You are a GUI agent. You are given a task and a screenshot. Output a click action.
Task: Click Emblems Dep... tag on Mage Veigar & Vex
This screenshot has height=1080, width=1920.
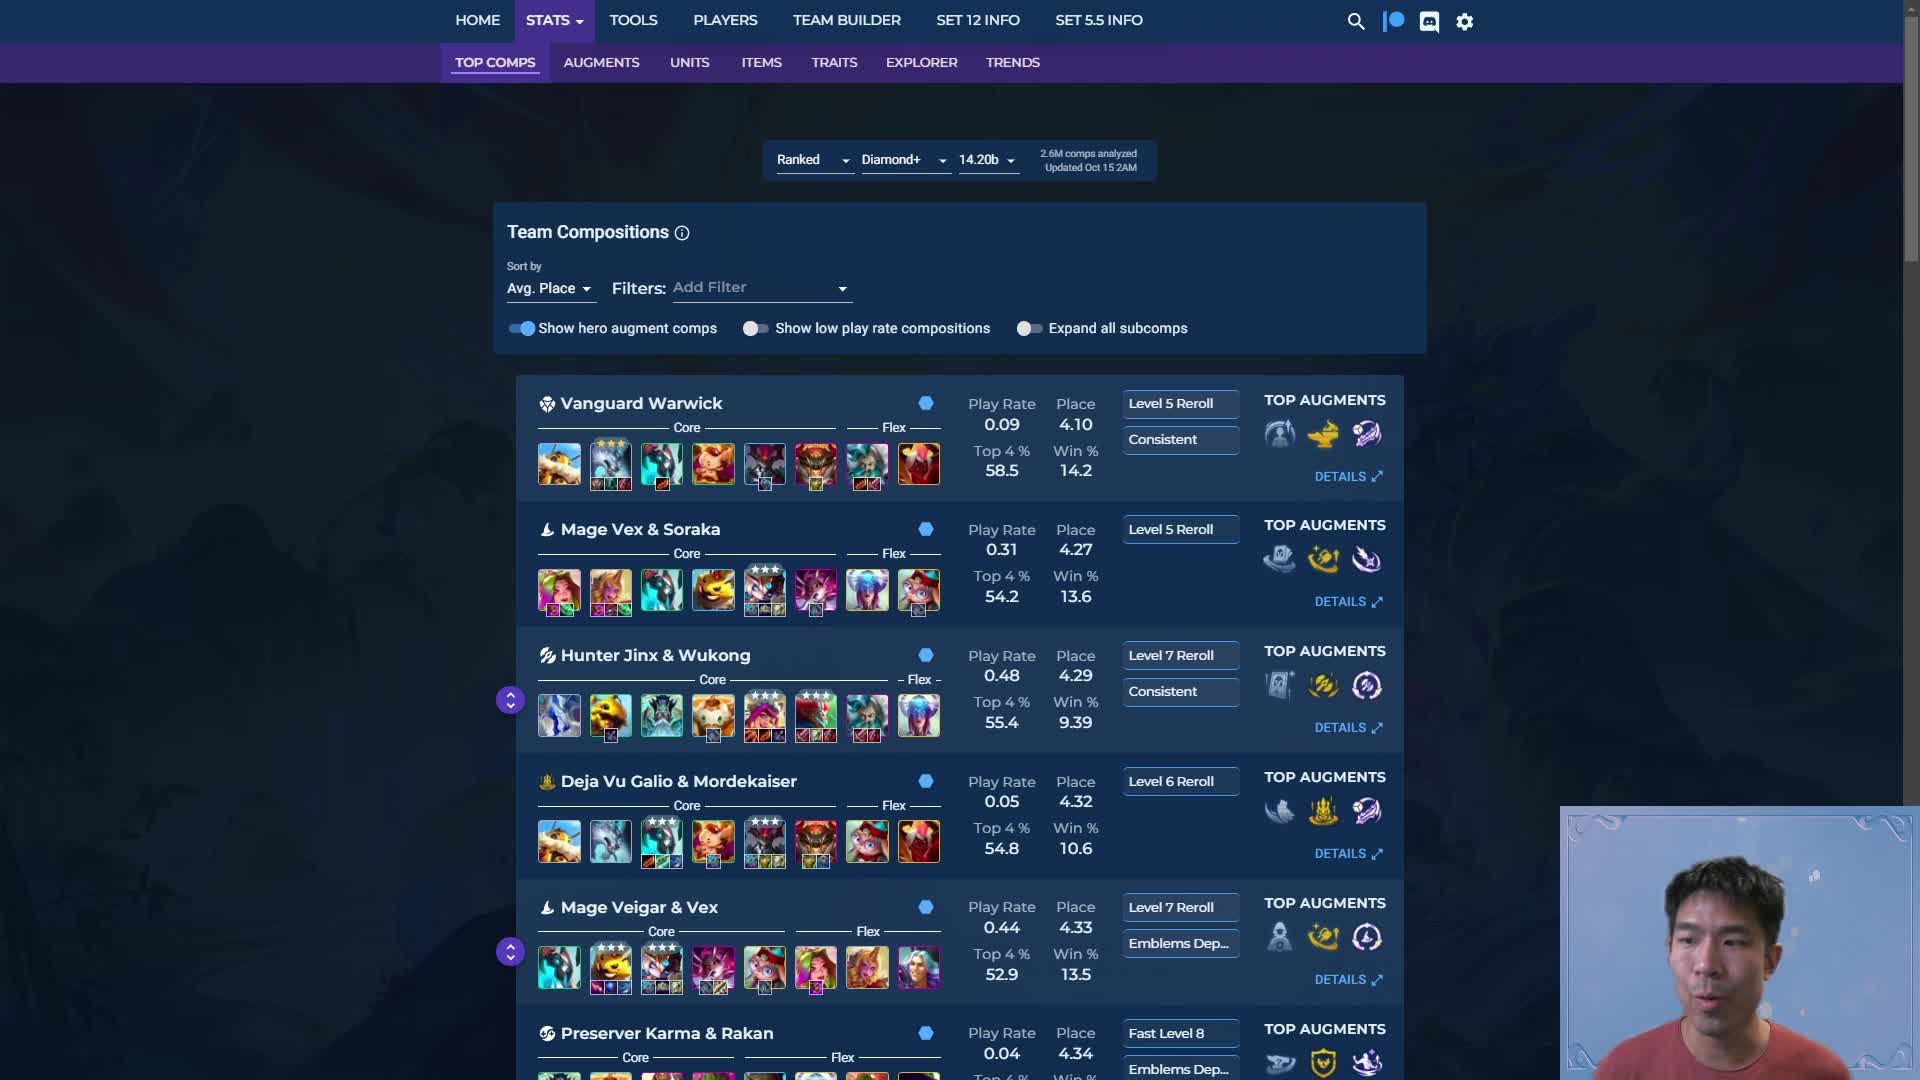(x=1181, y=944)
